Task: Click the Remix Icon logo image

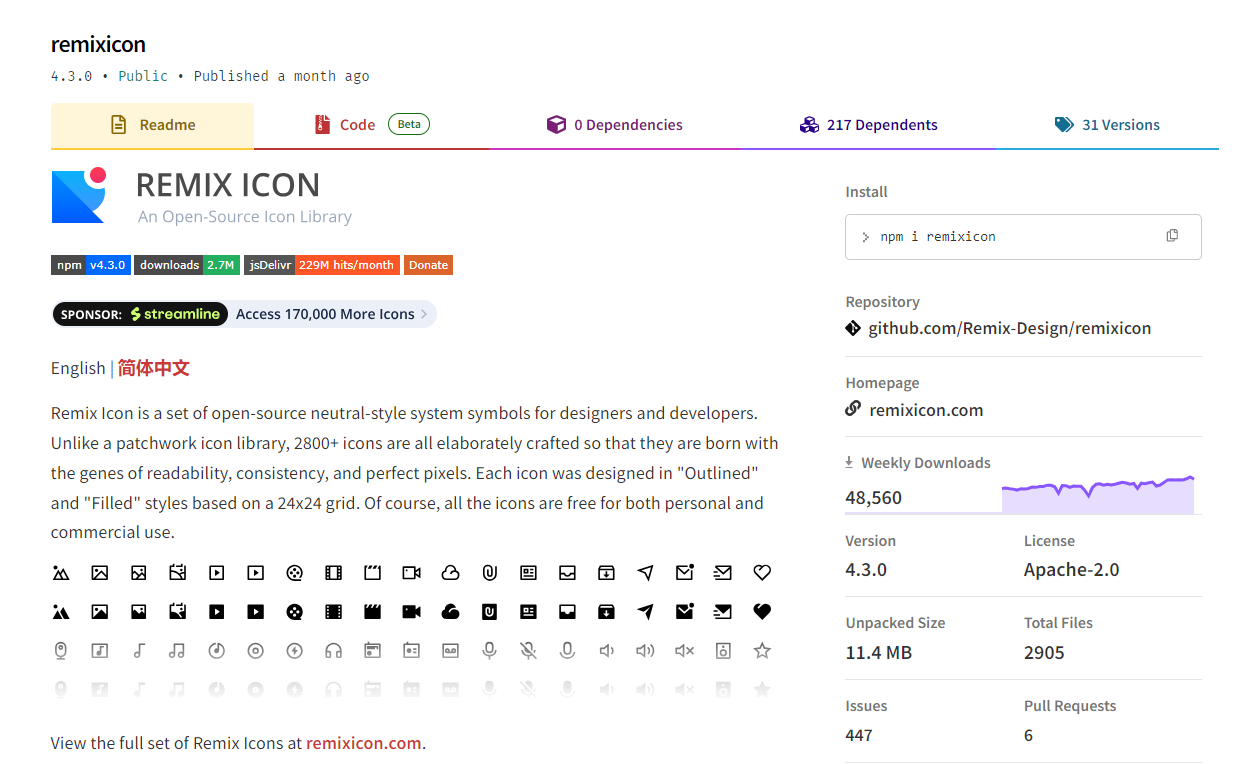Action: (80, 196)
